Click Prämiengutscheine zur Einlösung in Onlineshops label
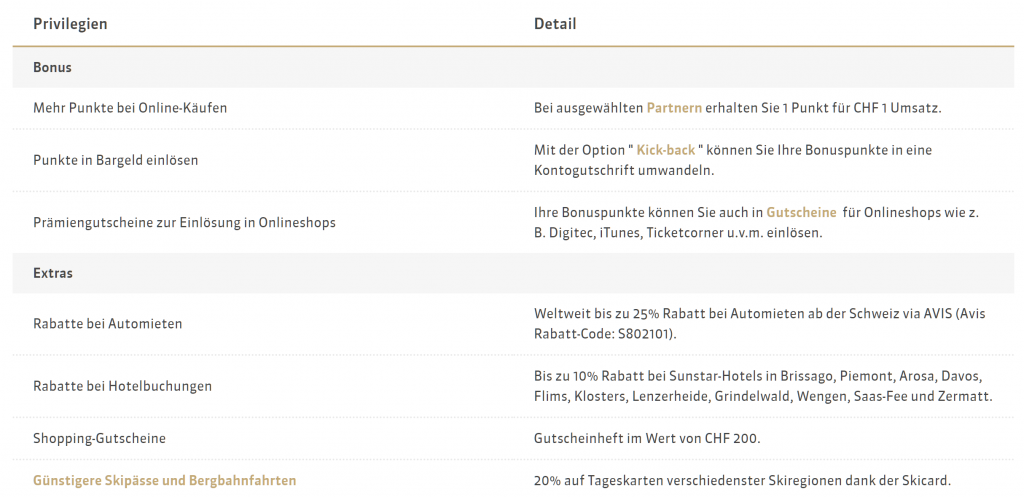This screenshot has height=497, width=1024. pyautogui.click(x=184, y=222)
